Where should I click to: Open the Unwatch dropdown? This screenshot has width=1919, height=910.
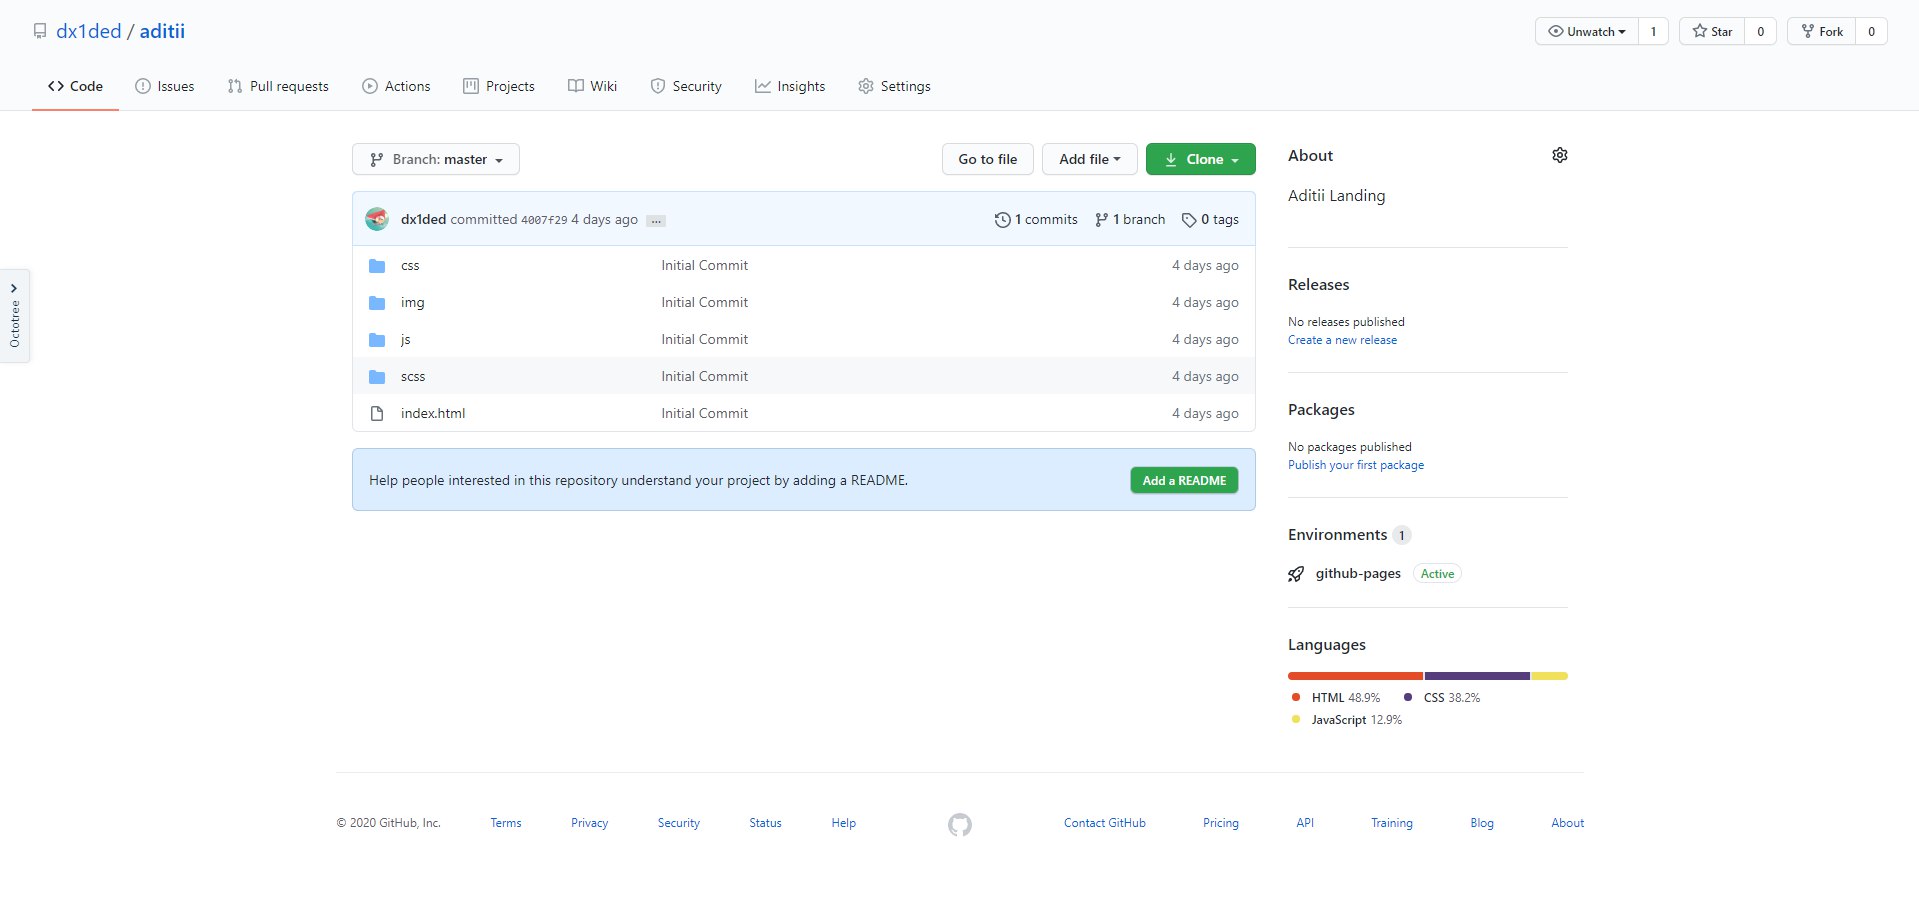click(1587, 31)
